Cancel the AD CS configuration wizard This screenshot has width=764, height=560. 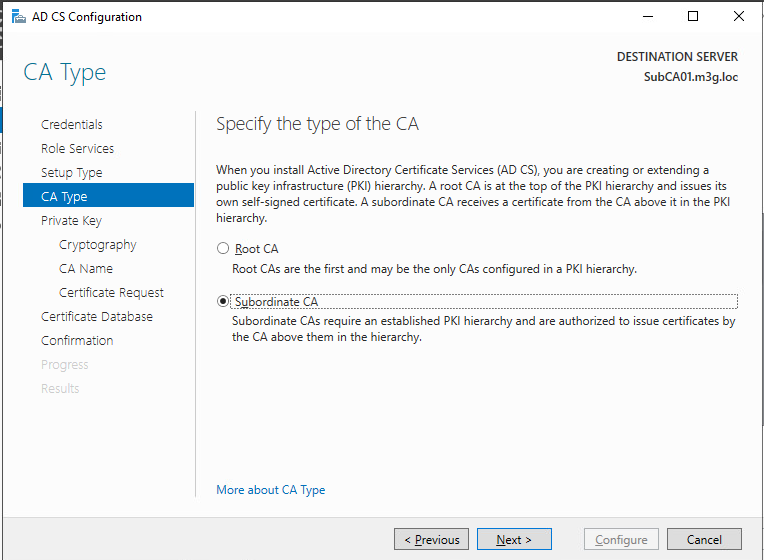[x=704, y=540]
